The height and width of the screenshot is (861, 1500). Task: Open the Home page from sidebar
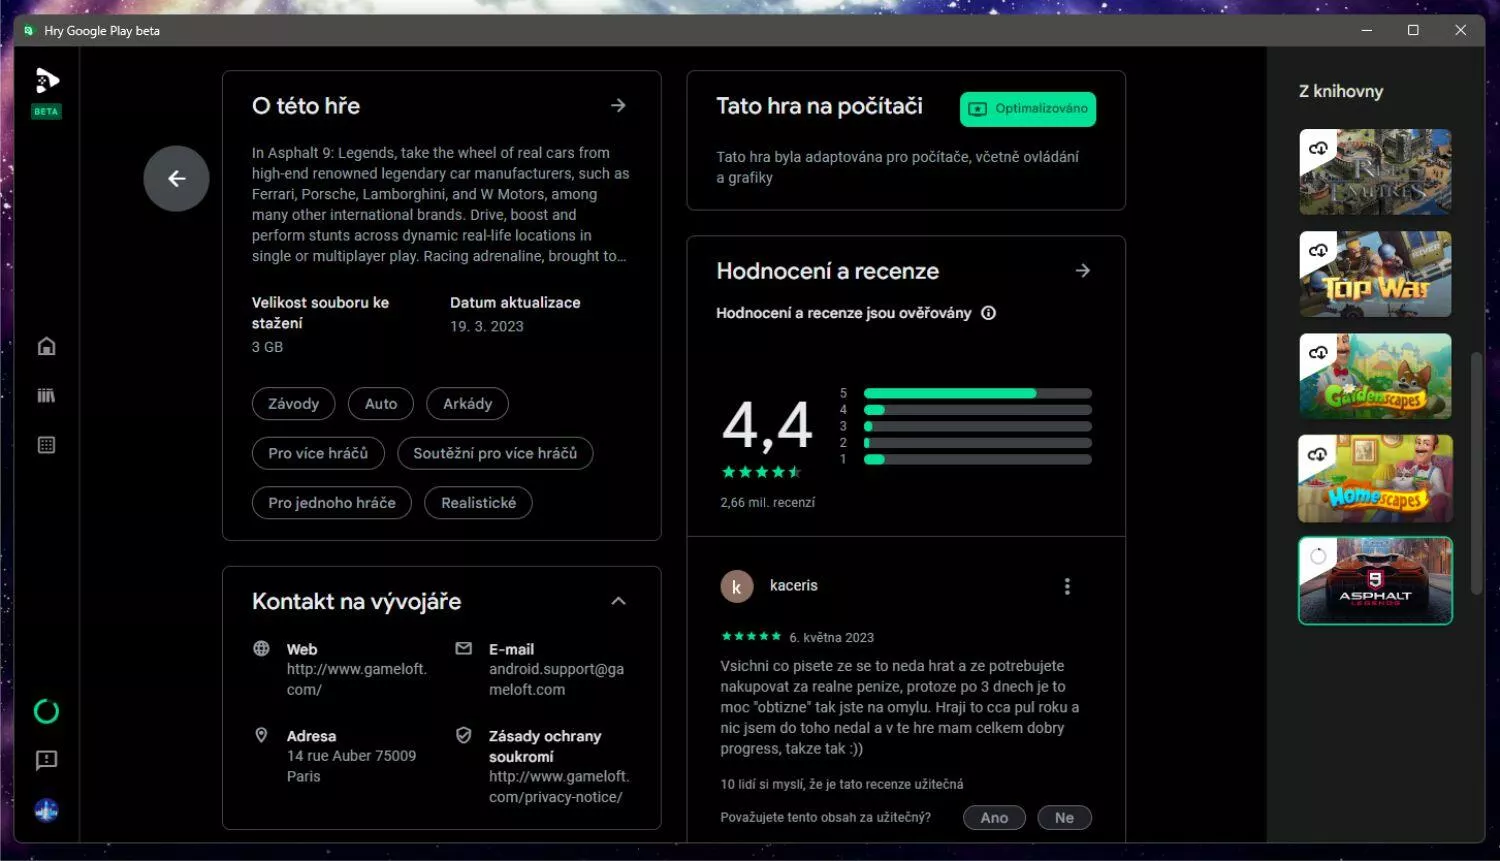point(46,346)
